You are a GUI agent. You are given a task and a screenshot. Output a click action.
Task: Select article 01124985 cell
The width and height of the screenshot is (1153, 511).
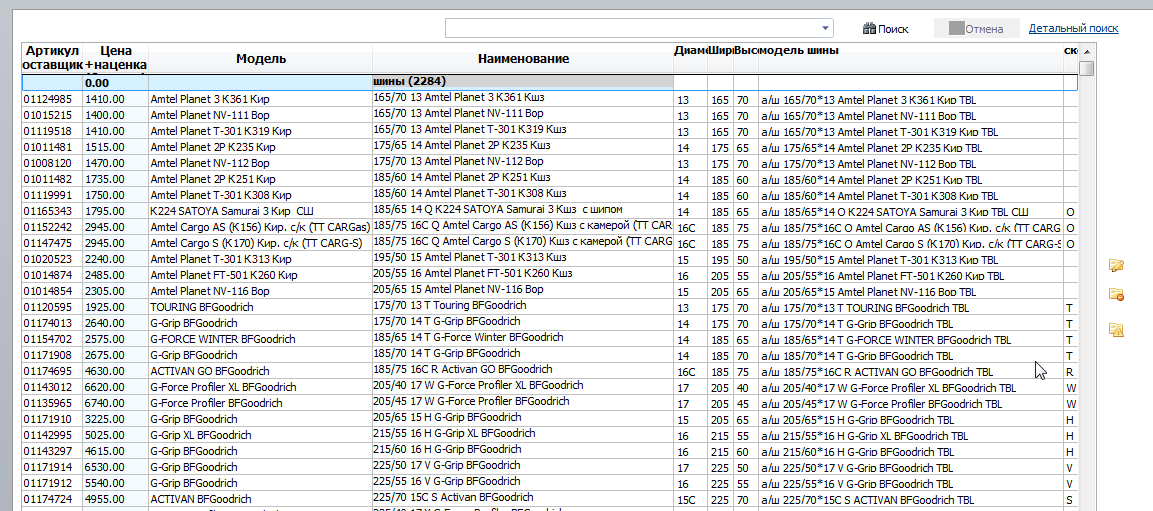51,99
